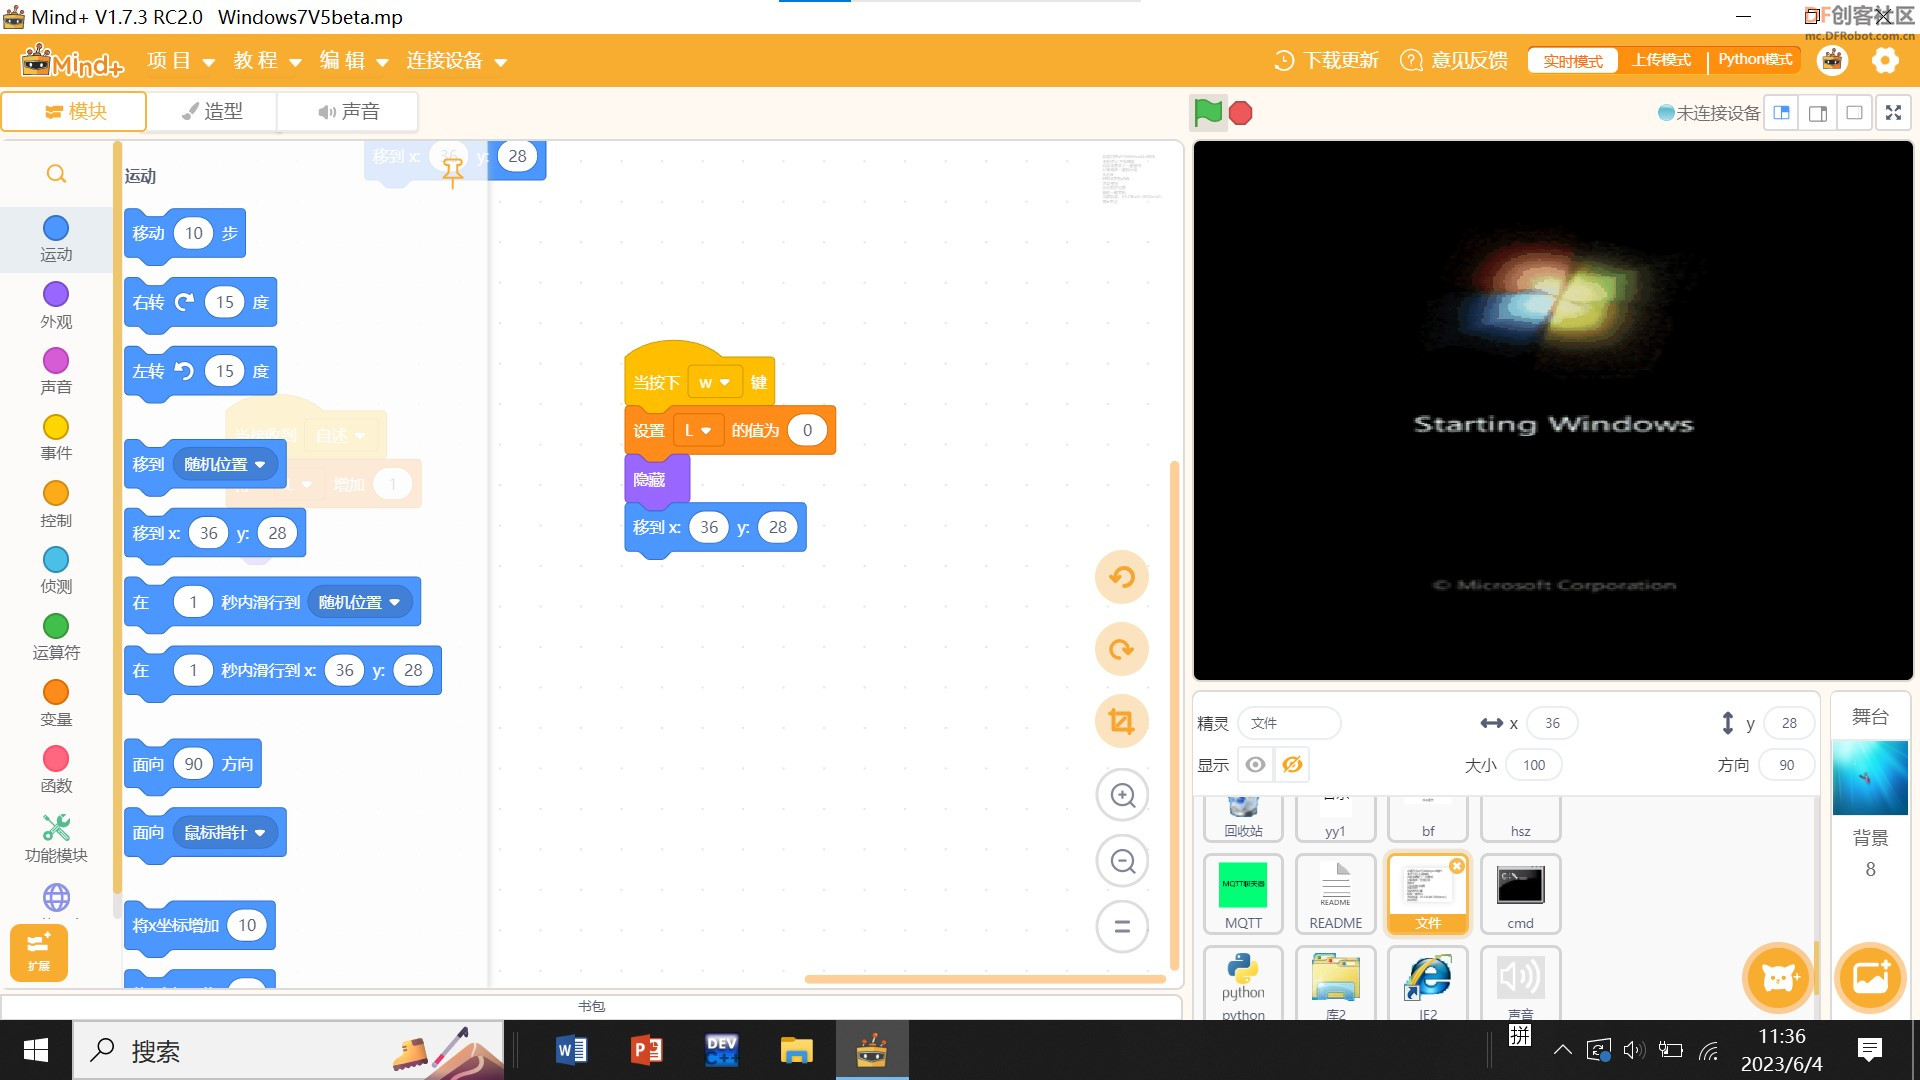Open the 模块 blocks tab
This screenshot has height=1080, width=1920.
75,111
